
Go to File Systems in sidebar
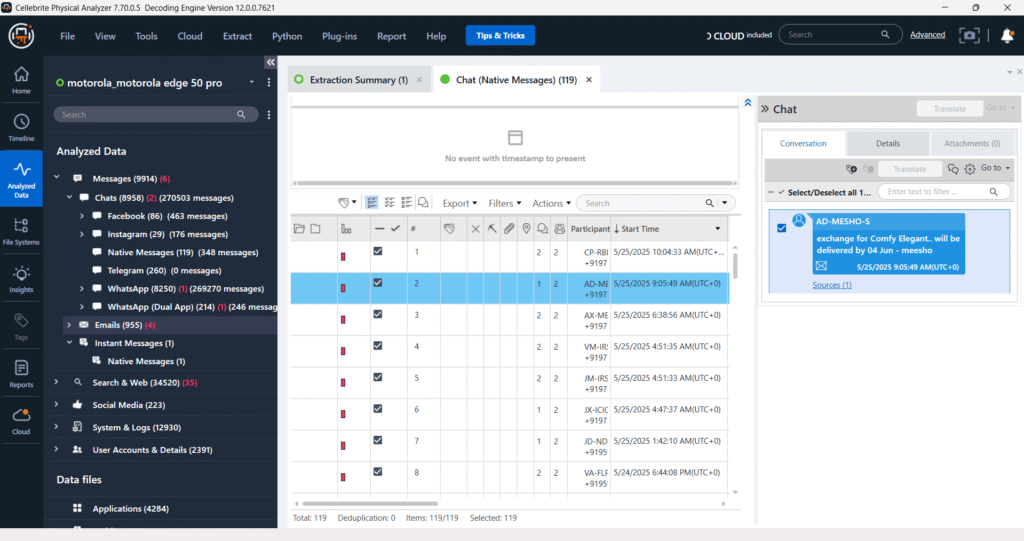[x=21, y=231]
